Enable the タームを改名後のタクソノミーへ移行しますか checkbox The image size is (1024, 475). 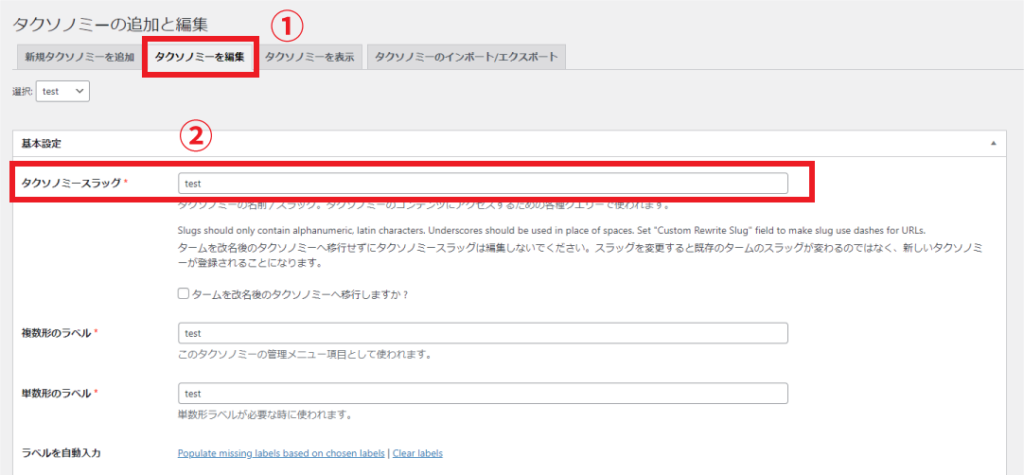click(x=183, y=294)
